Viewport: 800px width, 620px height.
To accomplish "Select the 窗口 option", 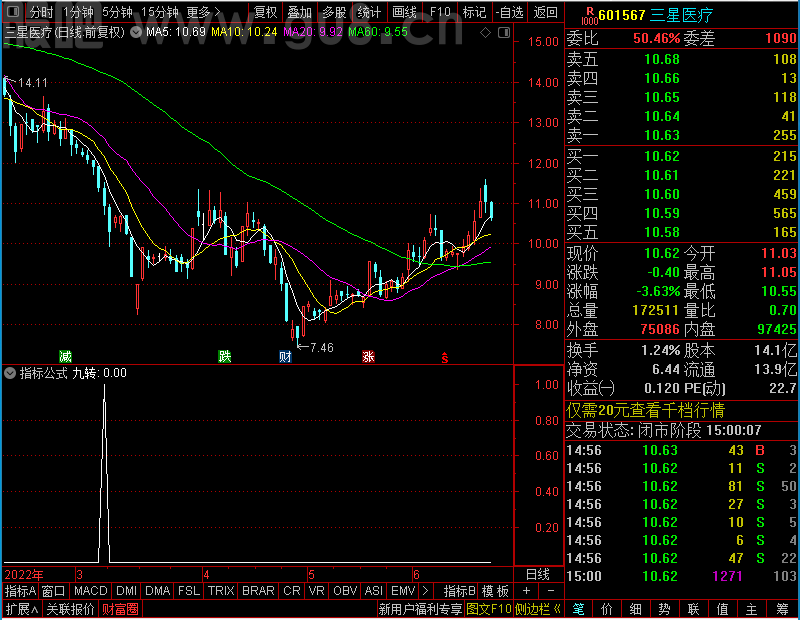I will (x=54, y=591).
